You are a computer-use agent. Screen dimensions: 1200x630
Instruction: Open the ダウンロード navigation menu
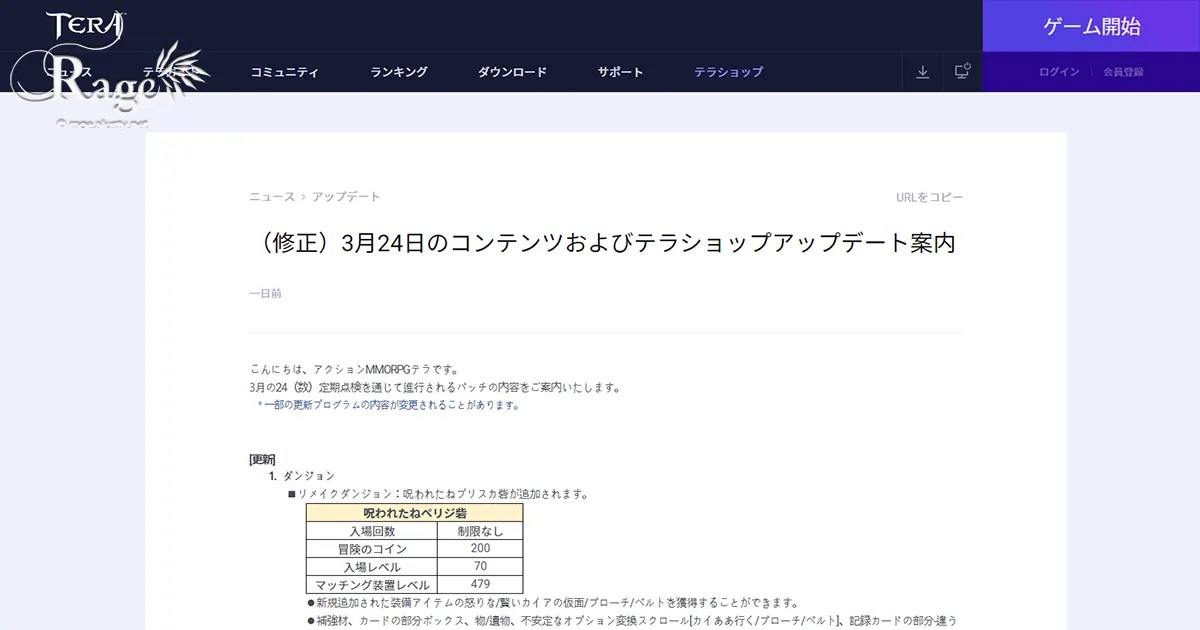512,71
